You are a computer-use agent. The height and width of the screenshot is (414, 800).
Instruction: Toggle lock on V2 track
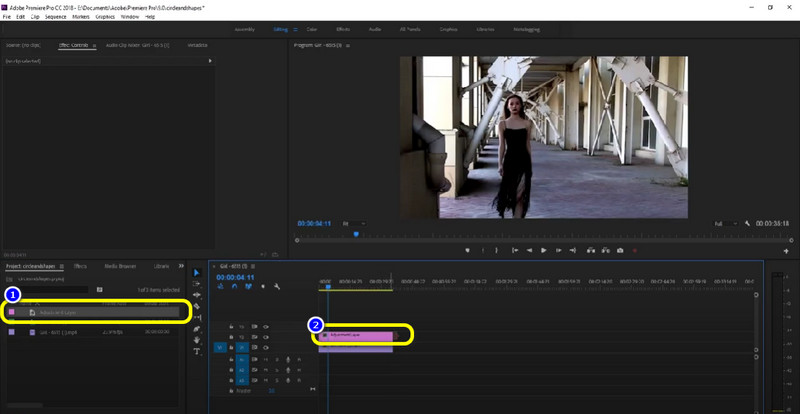232,337
